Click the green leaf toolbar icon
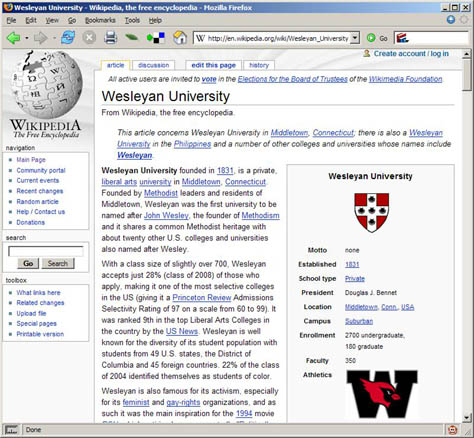 (x=132, y=37)
